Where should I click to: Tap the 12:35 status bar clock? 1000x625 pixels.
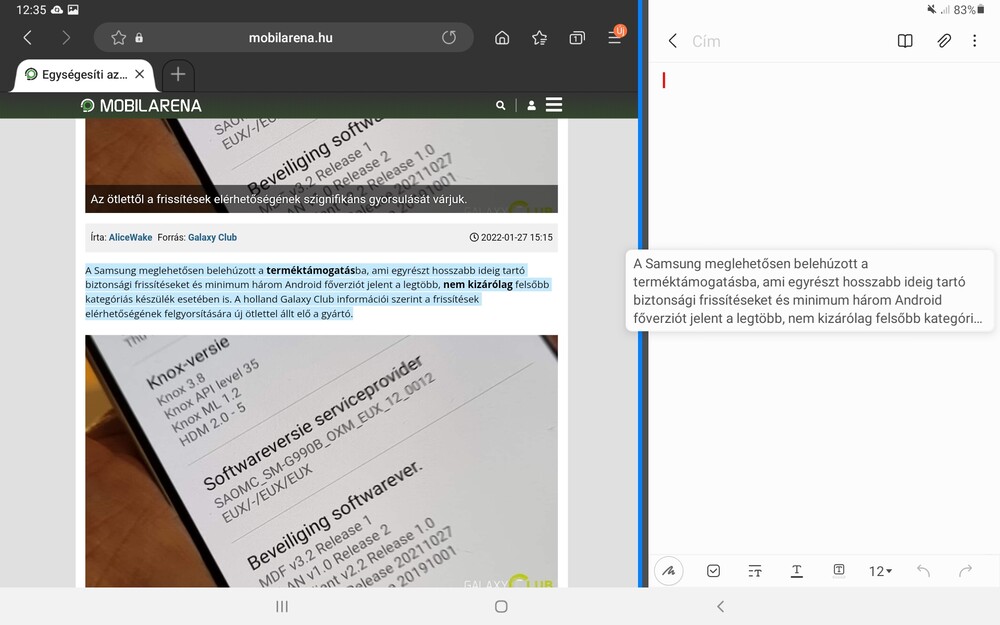coord(31,10)
